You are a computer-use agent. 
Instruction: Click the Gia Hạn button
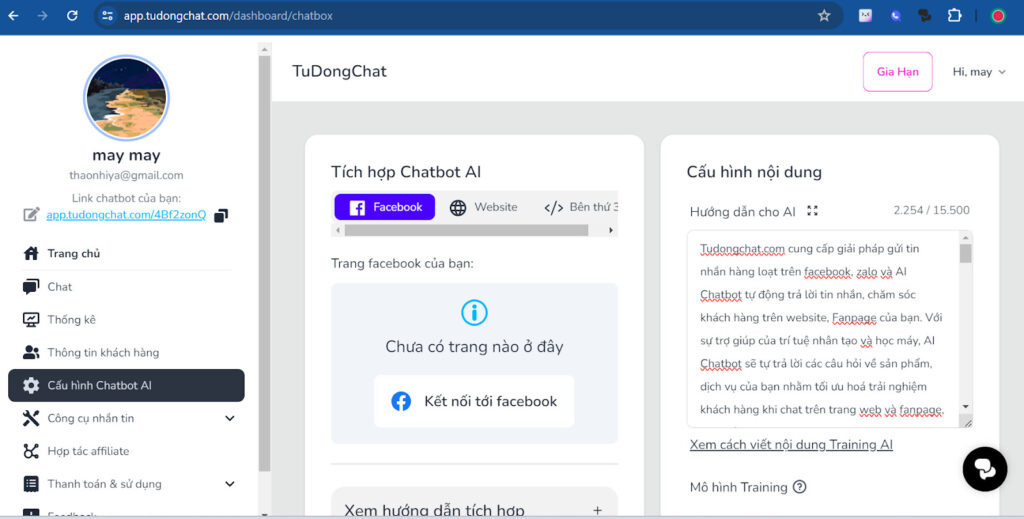coord(897,72)
